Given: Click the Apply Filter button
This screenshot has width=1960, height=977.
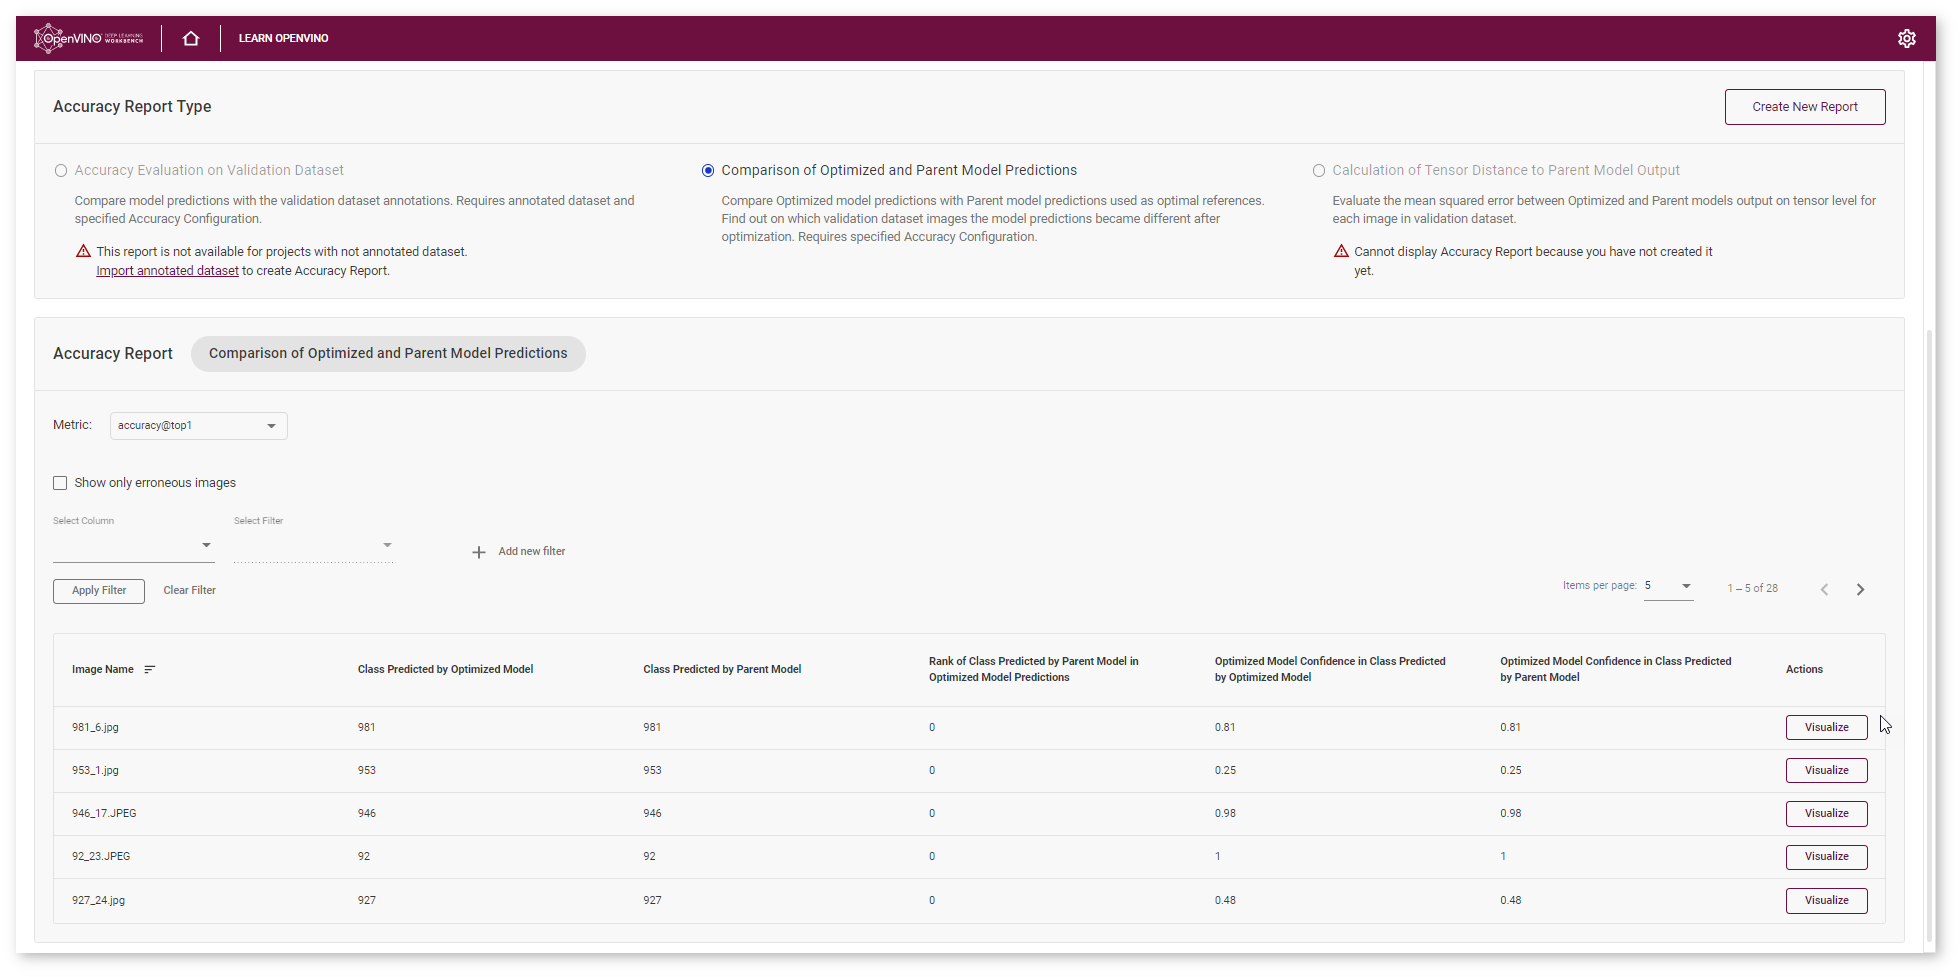Looking at the screenshot, I should [99, 591].
